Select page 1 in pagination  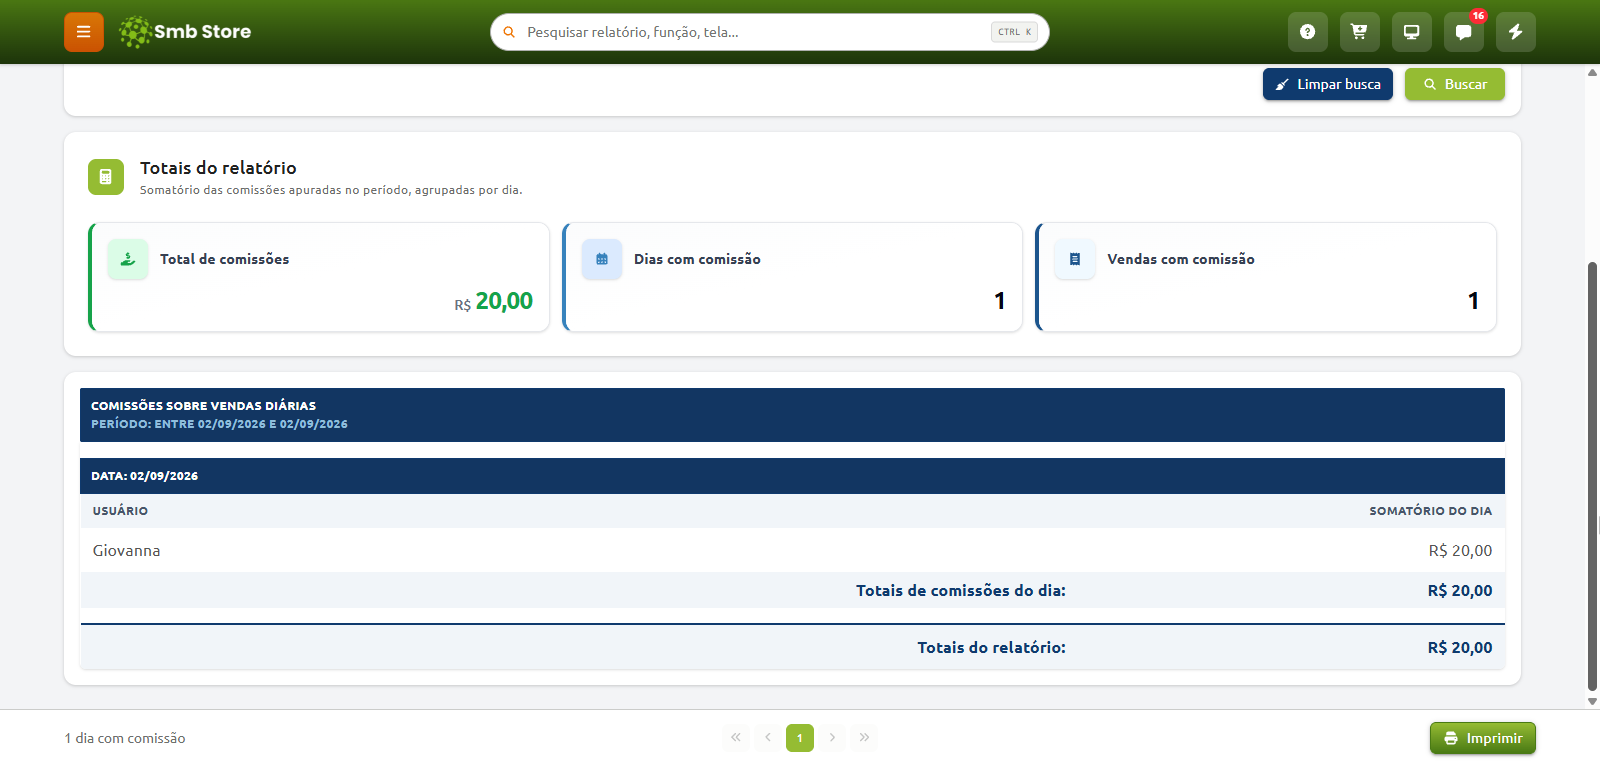[x=800, y=738]
